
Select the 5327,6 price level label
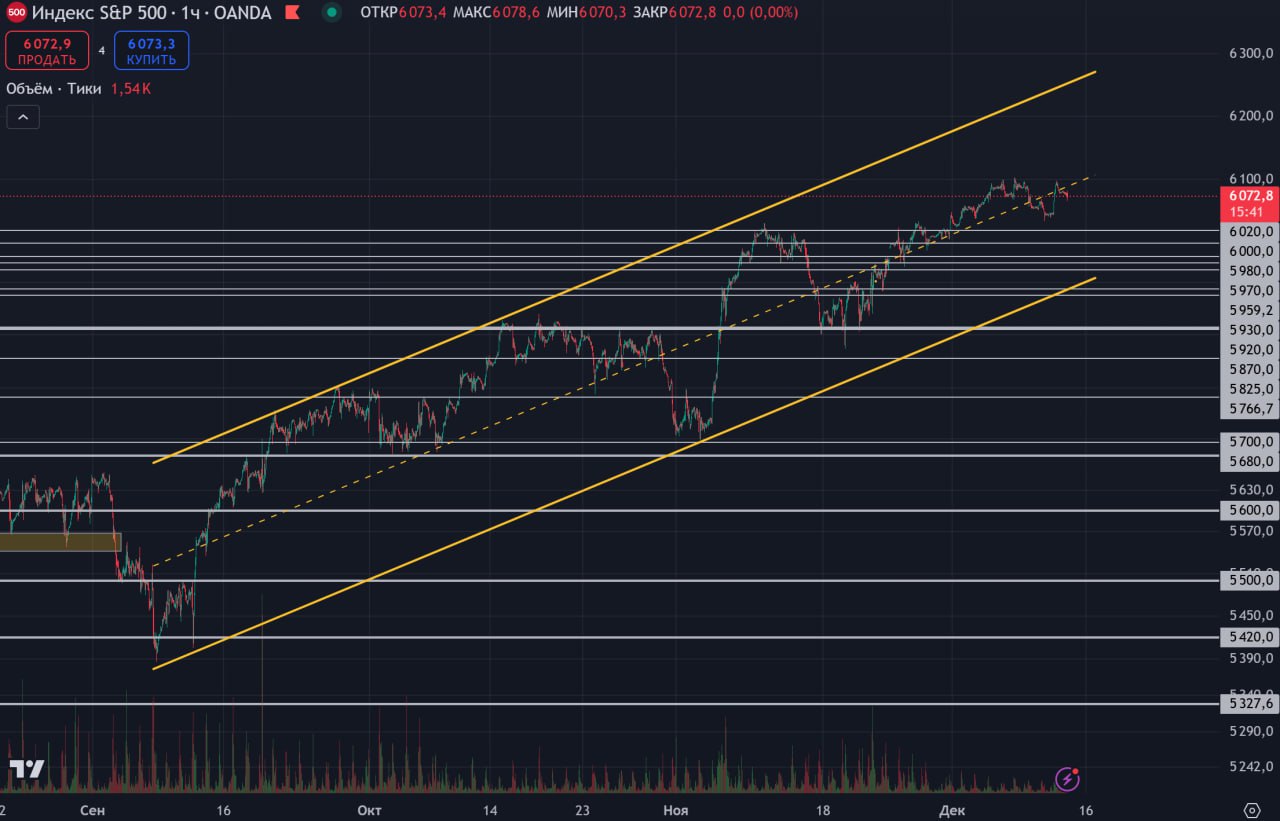[1250, 704]
